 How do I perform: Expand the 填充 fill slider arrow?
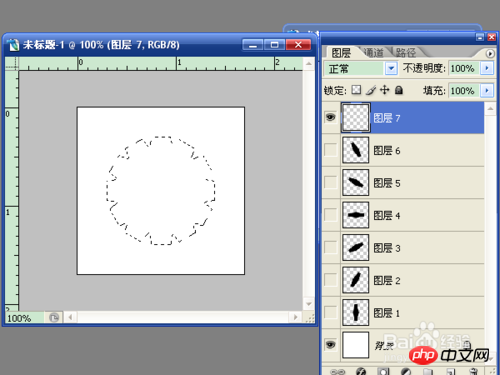487,90
